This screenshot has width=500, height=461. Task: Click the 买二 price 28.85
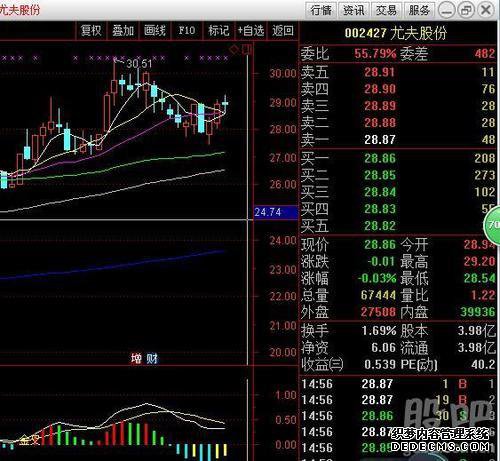pyautogui.click(x=379, y=175)
